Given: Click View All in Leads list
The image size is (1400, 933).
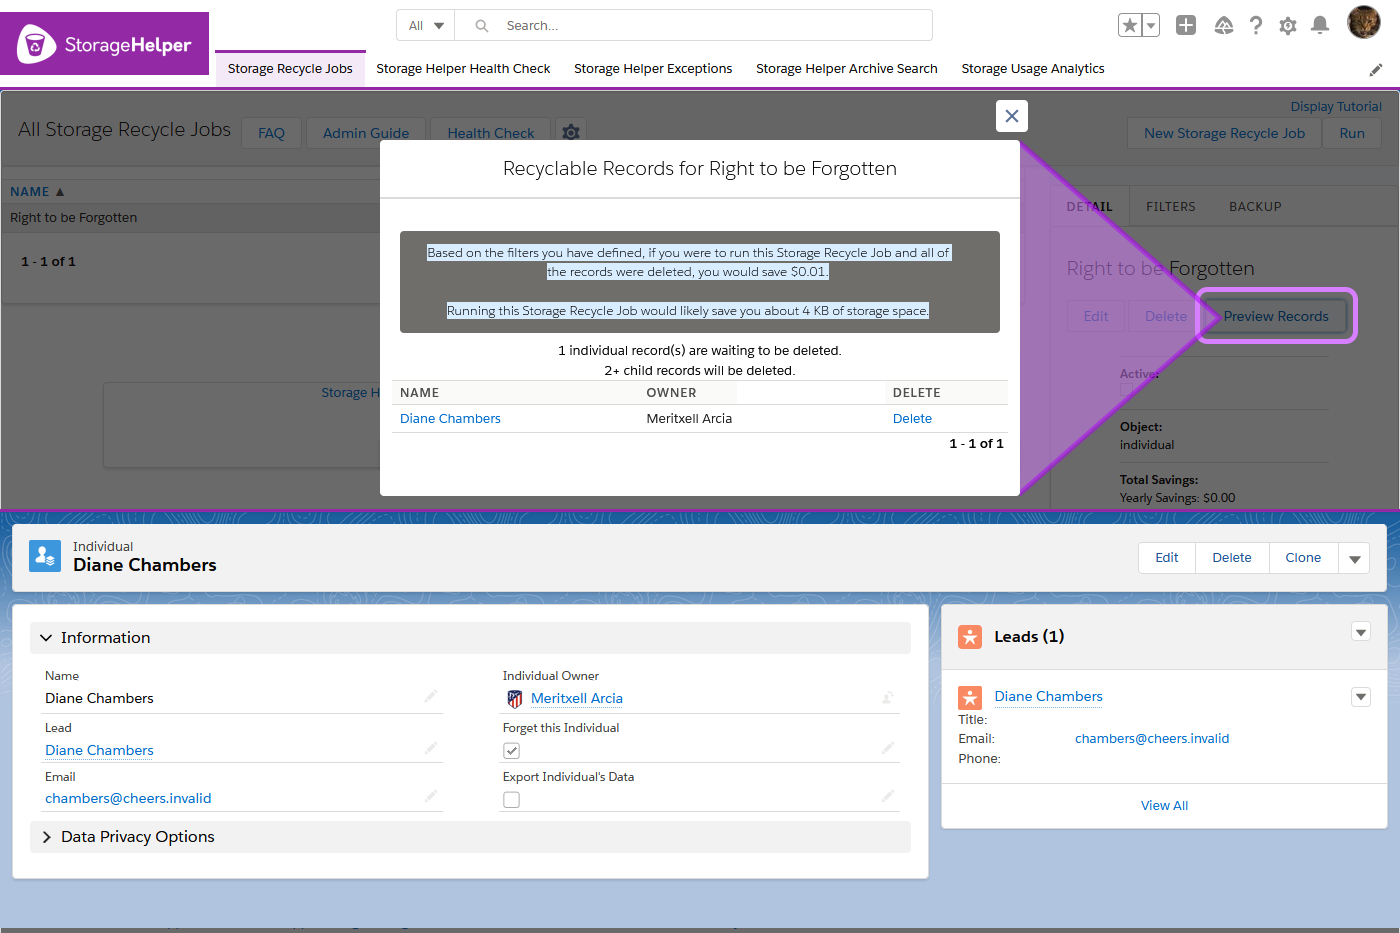Looking at the screenshot, I should click(1164, 806).
